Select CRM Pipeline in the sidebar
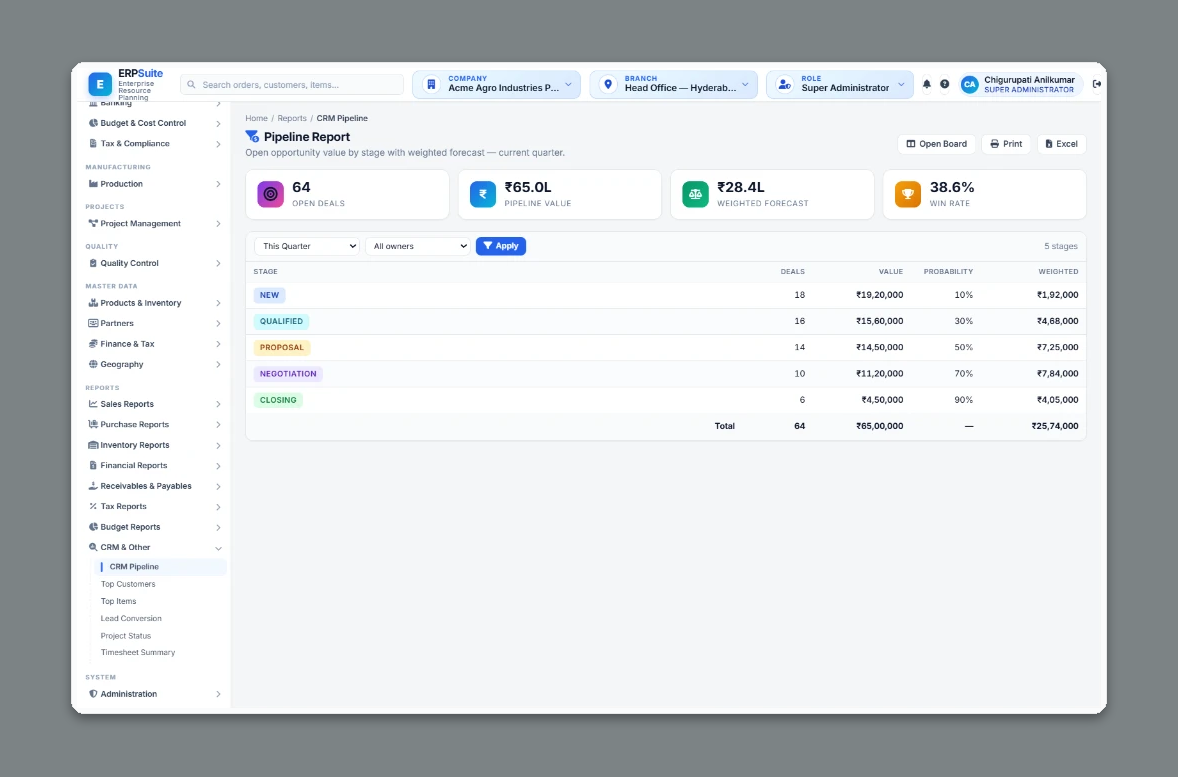 coord(161,567)
